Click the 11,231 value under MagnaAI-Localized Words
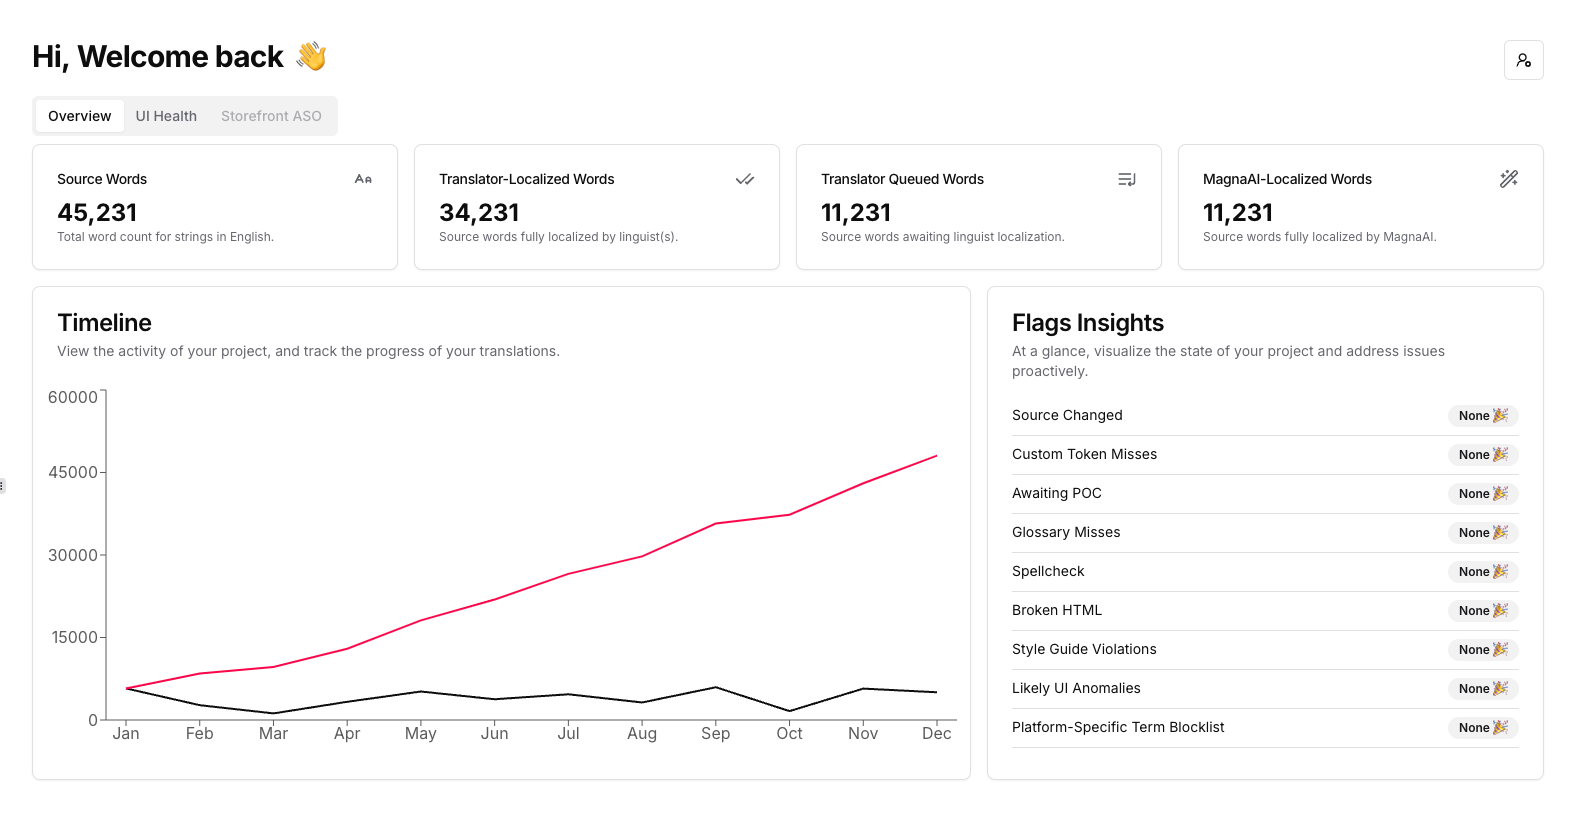 (x=1238, y=213)
